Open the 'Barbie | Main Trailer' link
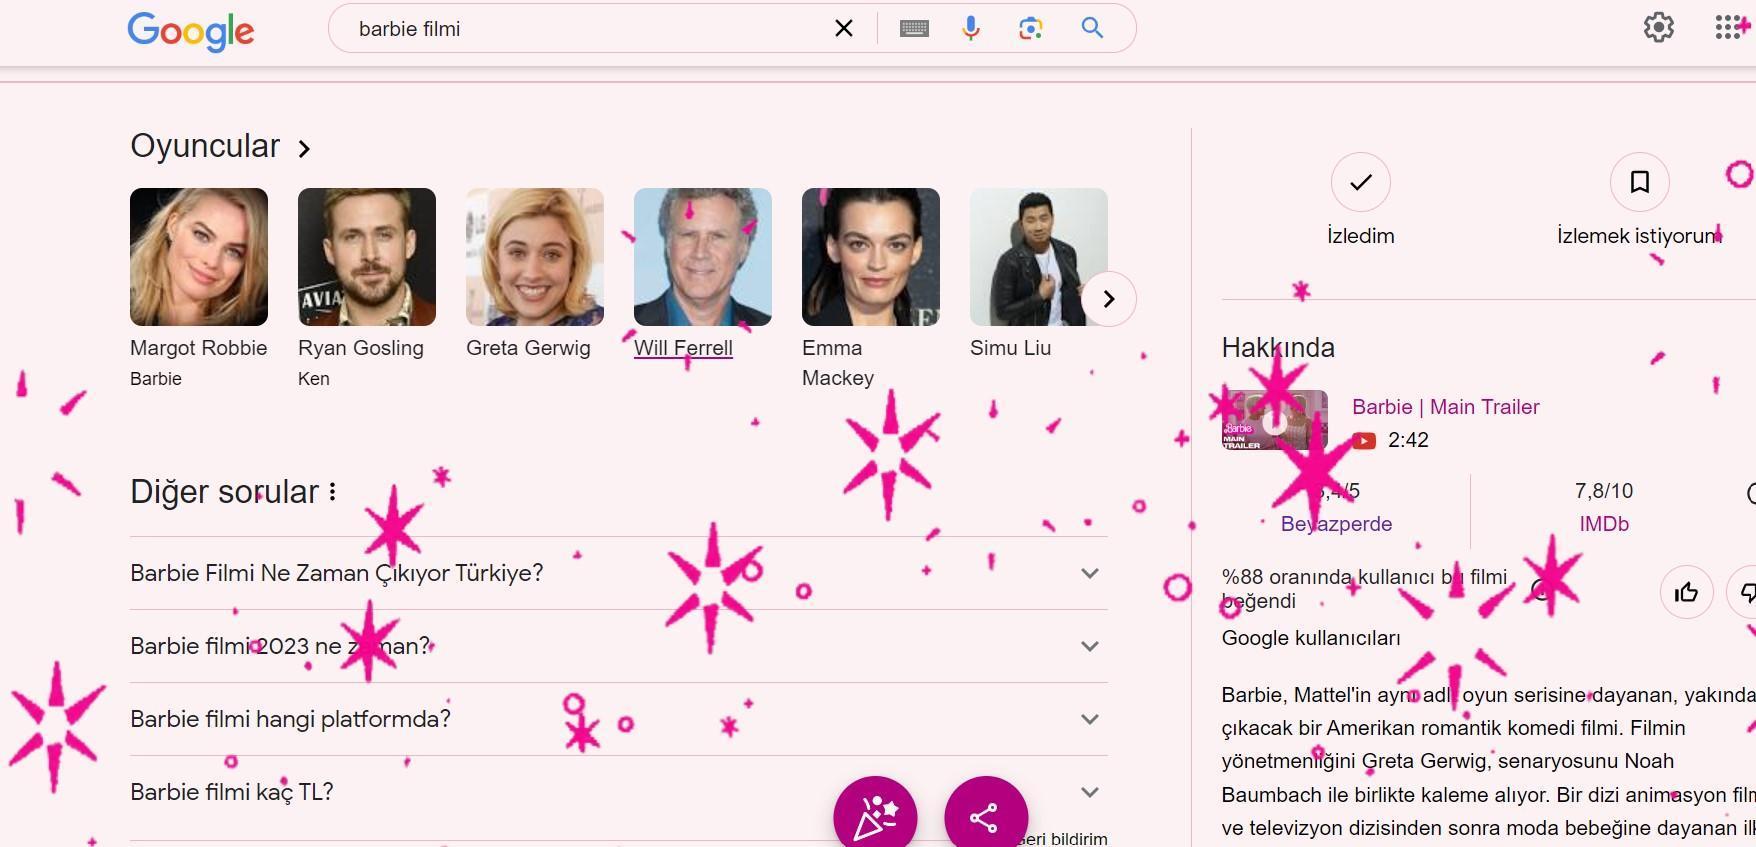Image resolution: width=1756 pixels, height=847 pixels. click(1445, 407)
